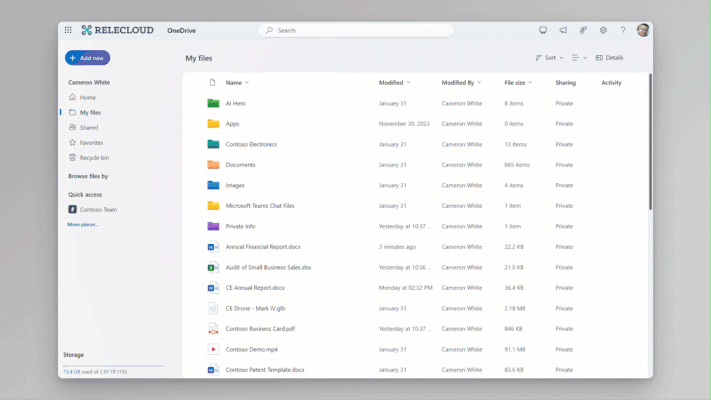This screenshot has width=711, height=400.
Task: Click the Documents orange folder icon
Action: pos(213,165)
